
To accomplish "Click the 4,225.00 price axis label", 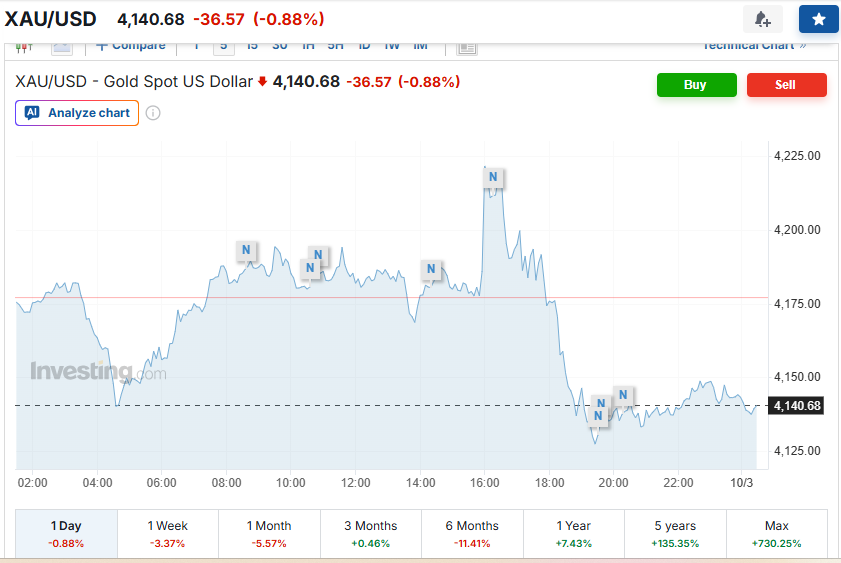I will (797, 156).
